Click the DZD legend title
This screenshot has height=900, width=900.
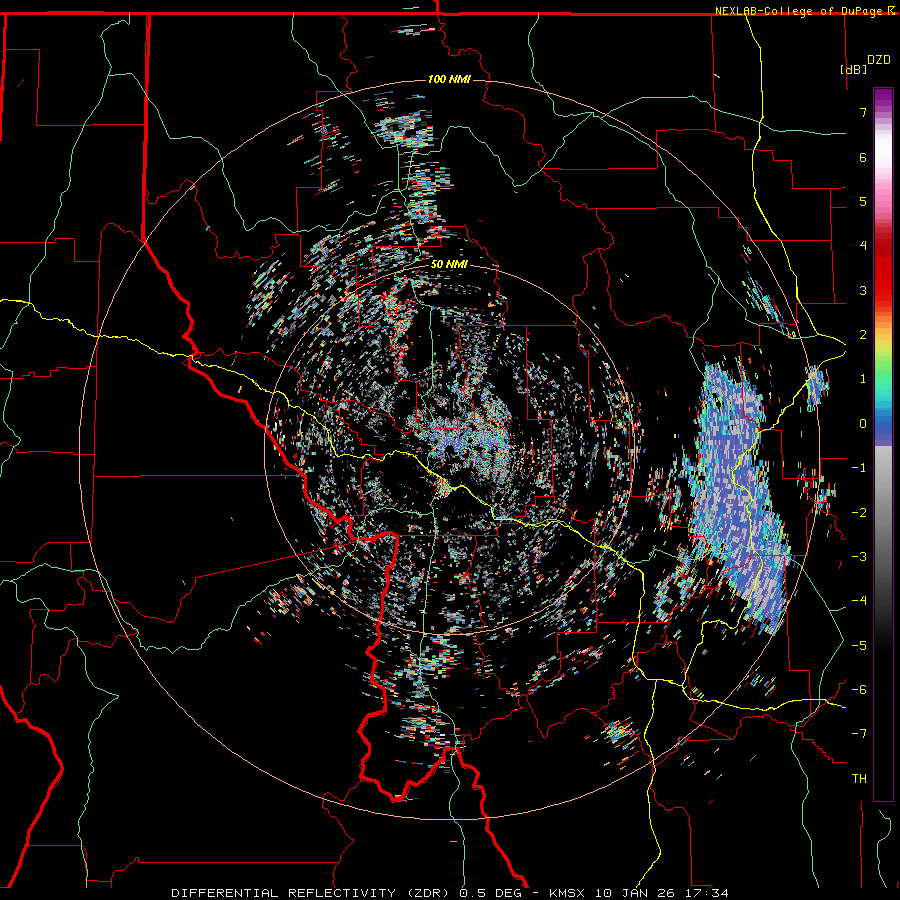tap(878, 59)
